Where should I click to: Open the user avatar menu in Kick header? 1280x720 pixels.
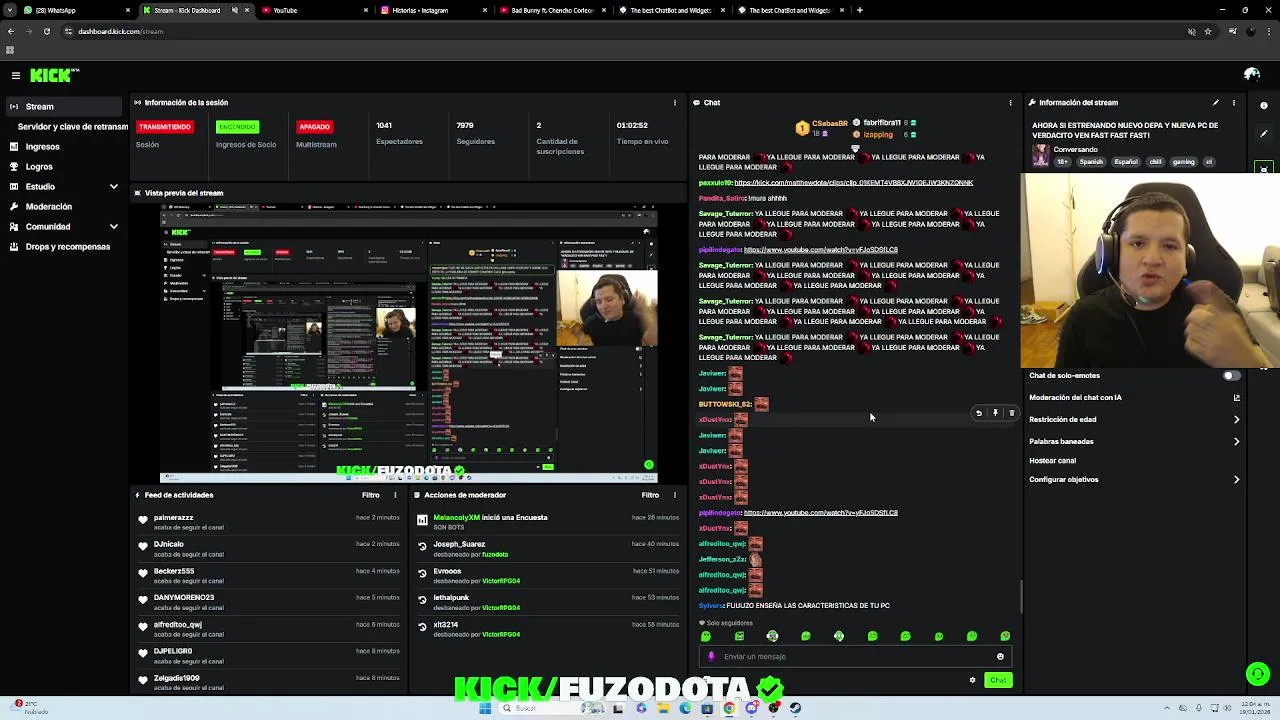pos(1251,75)
